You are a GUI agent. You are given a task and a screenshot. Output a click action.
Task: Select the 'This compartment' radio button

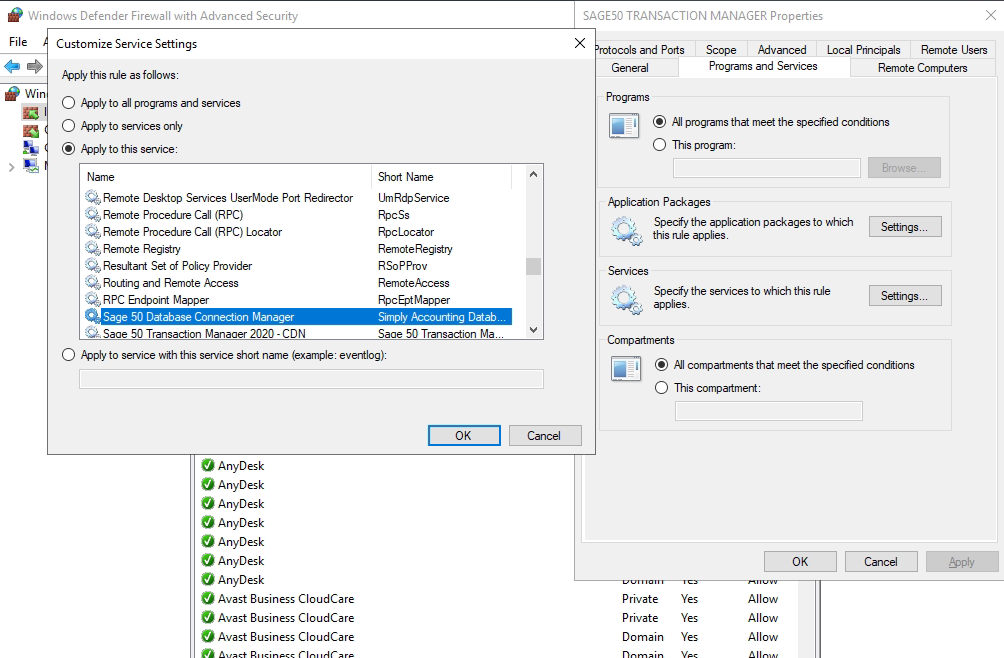point(661,388)
